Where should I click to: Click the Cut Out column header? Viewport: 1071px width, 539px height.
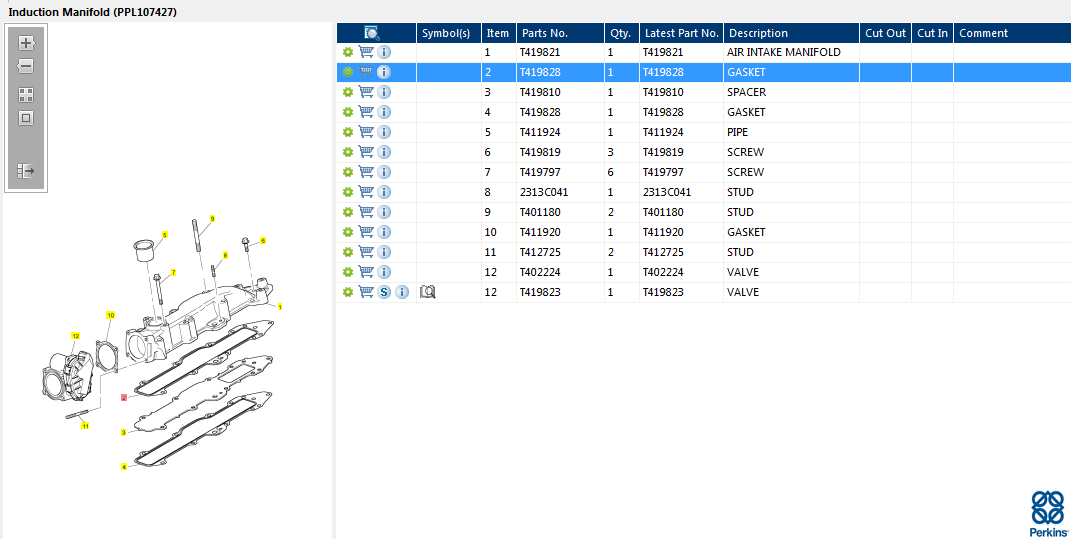[x=885, y=33]
